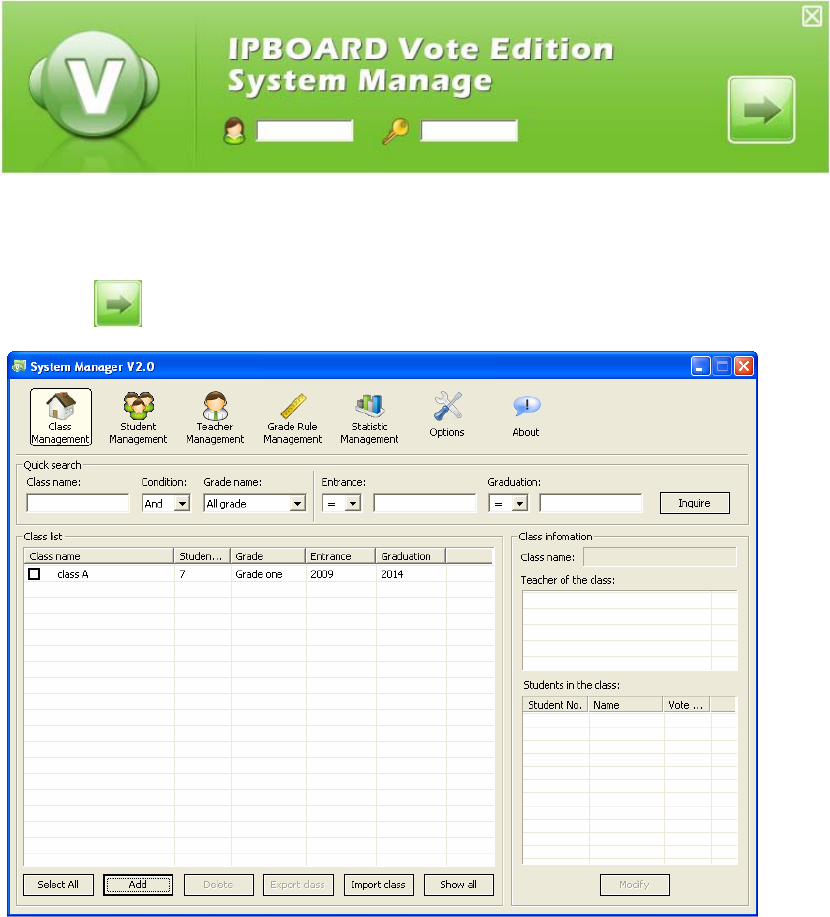Click the small green arrow icon below banner
The width and height of the screenshot is (830, 917).
click(x=118, y=304)
